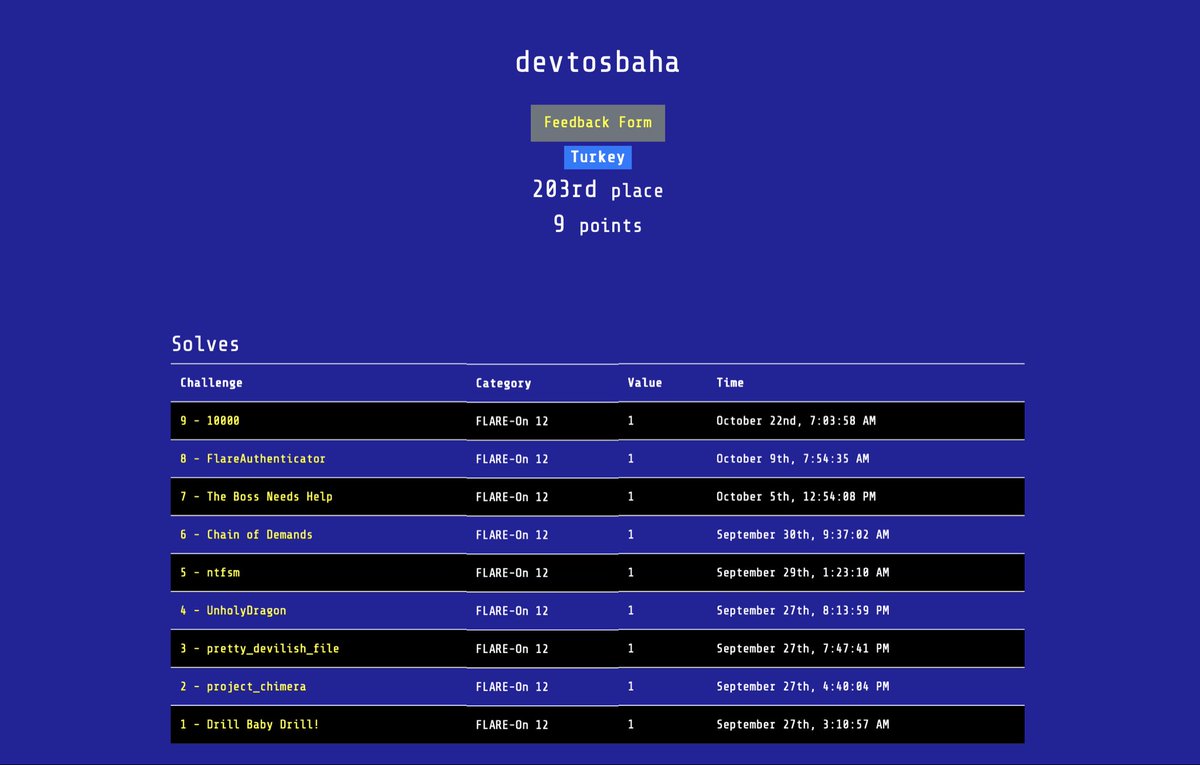Image resolution: width=1200 pixels, height=765 pixels.
Task: Select time October 22nd, 7:03:58 AM
Action: 796,421
